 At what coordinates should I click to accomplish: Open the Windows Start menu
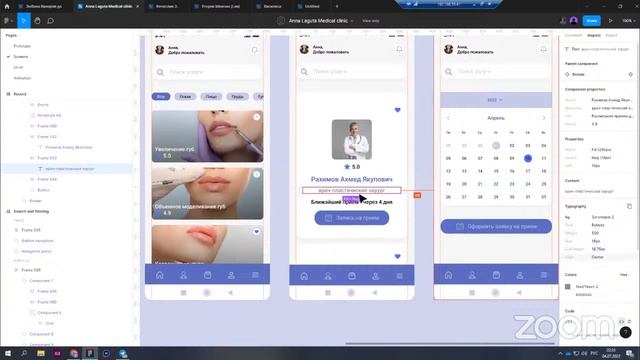tap(7, 353)
